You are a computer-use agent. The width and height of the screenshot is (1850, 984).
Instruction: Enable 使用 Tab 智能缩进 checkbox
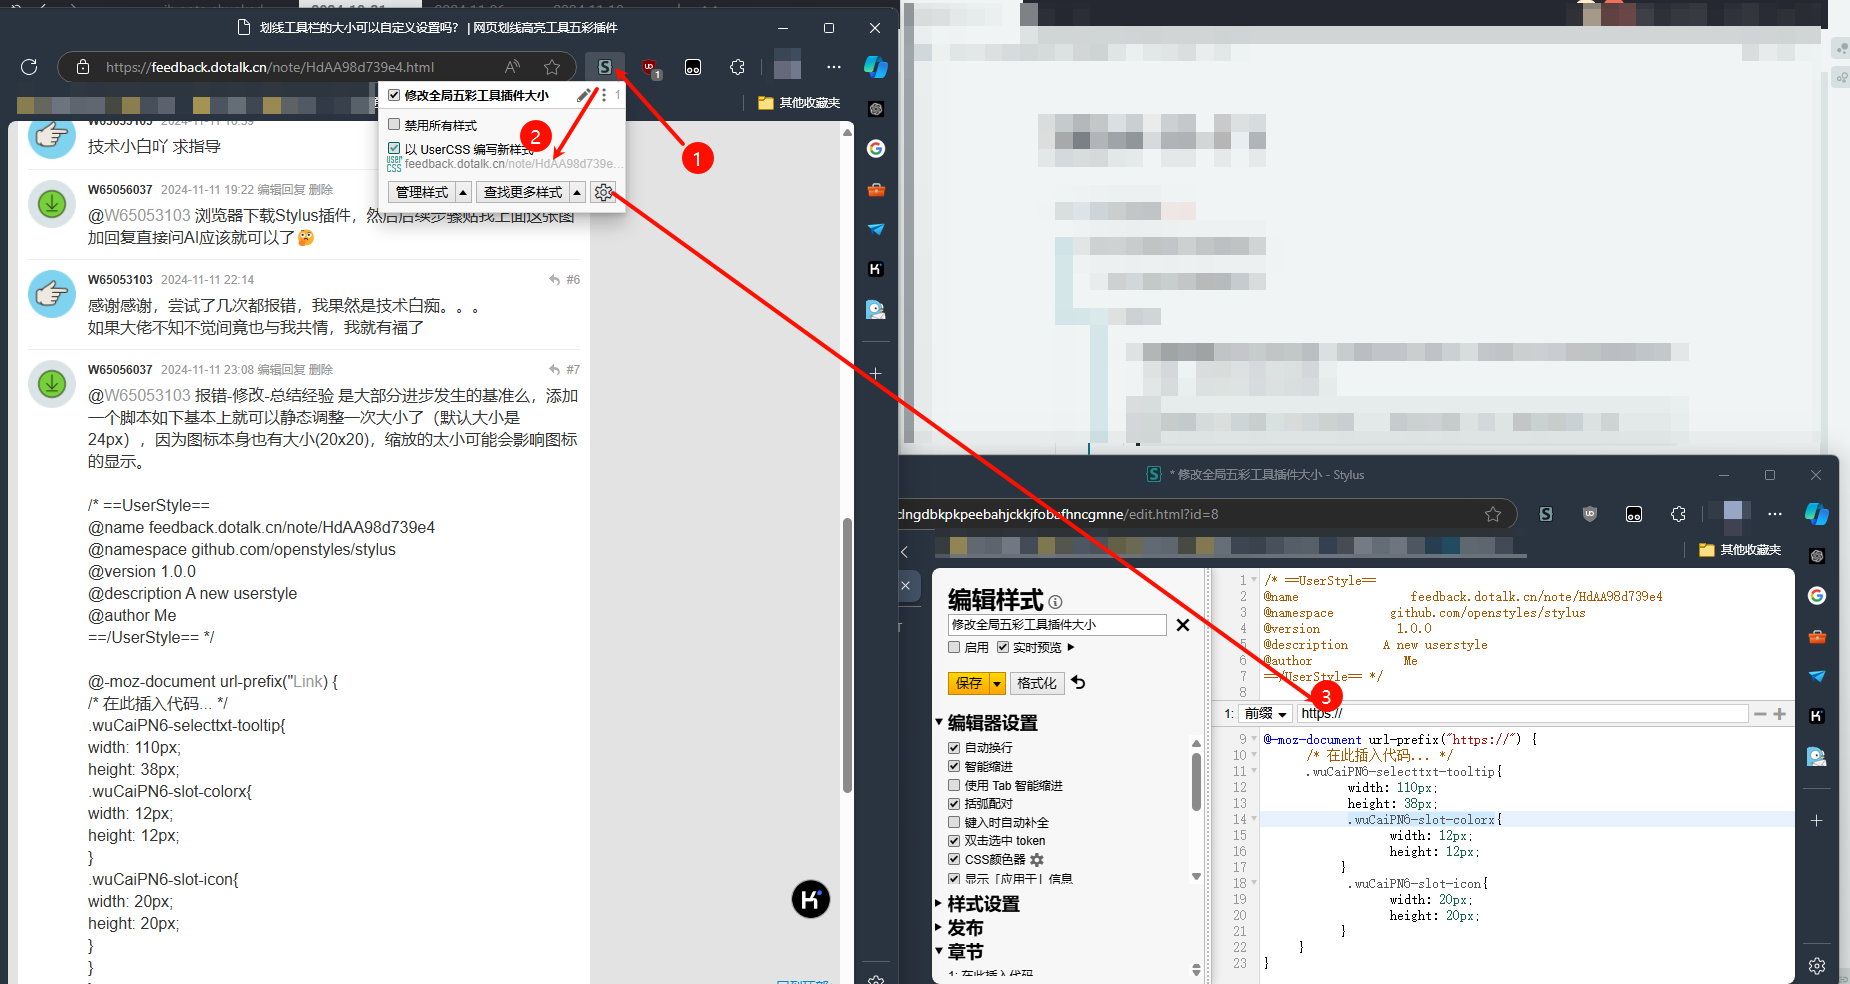point(954,785)
